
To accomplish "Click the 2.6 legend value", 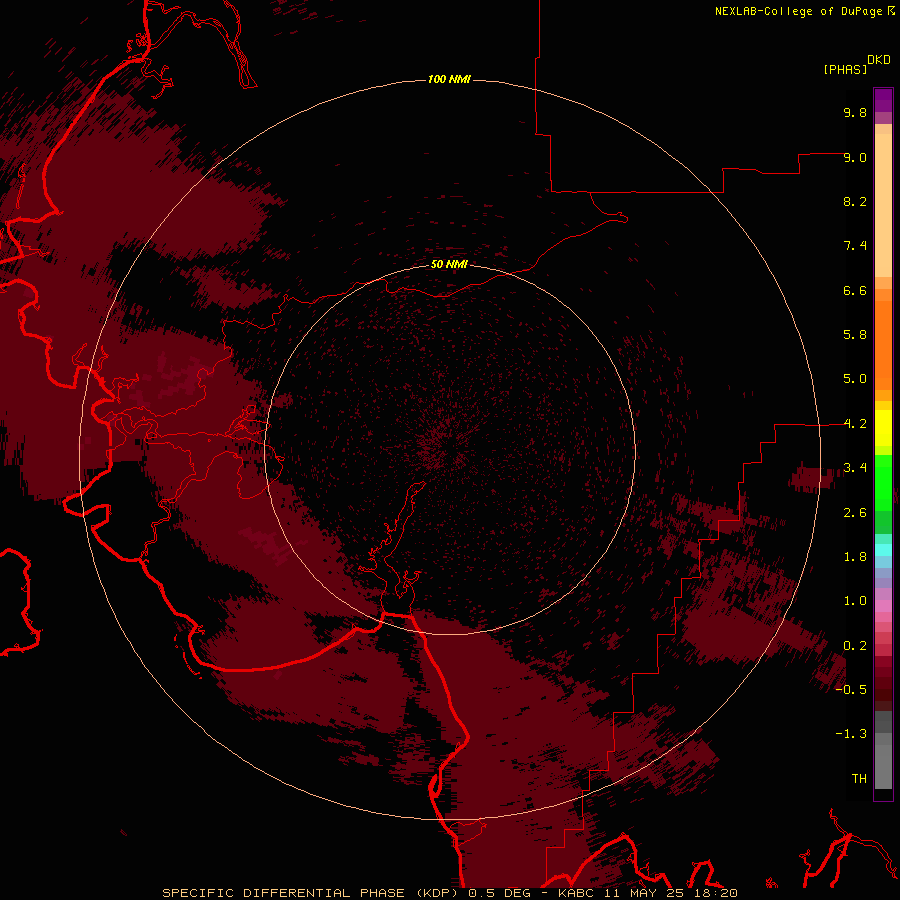I will pos(855,513).
